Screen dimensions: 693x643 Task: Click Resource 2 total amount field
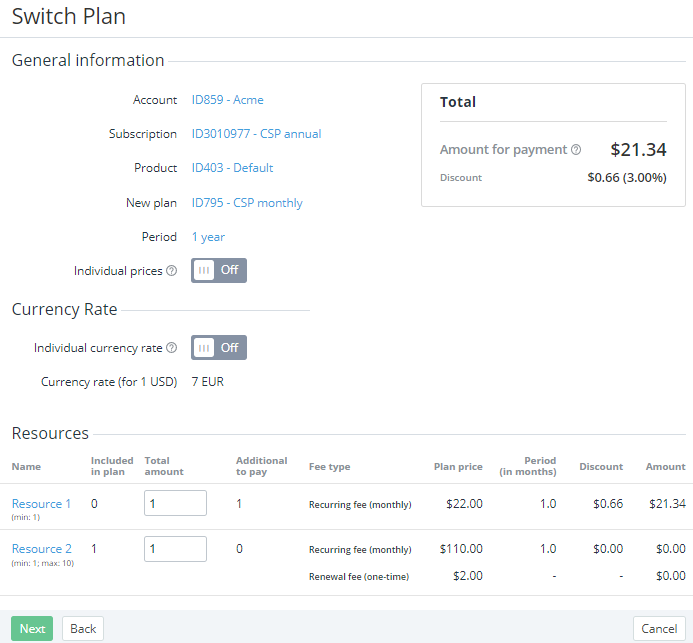(175, 549)
